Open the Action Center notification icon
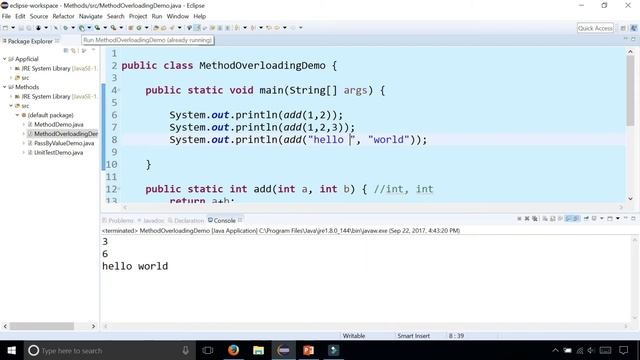Image resolution: width=640 pixels, height=360 pixels. 623,350
